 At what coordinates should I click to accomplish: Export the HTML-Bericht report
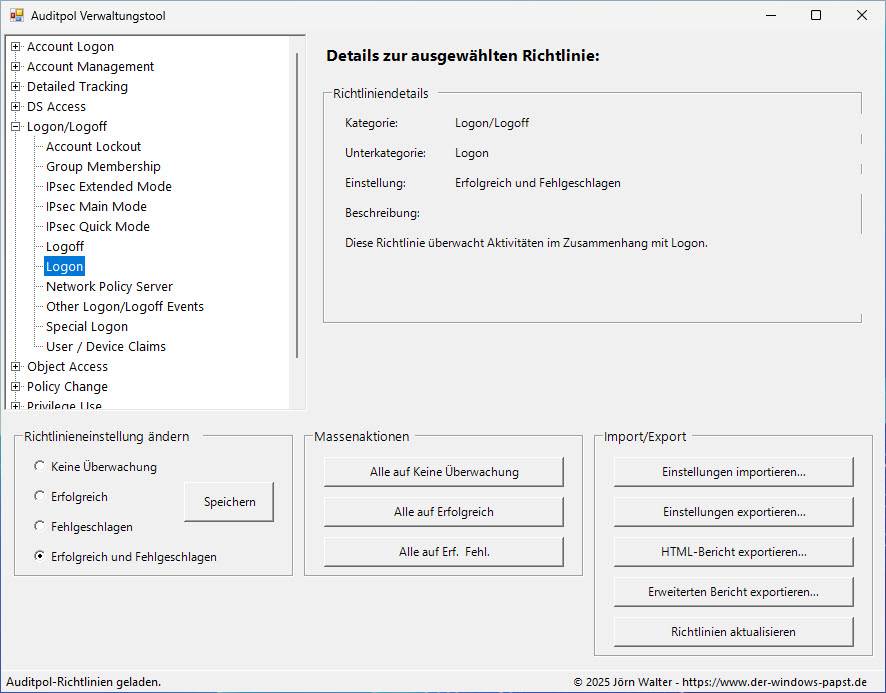click(733, 552)
